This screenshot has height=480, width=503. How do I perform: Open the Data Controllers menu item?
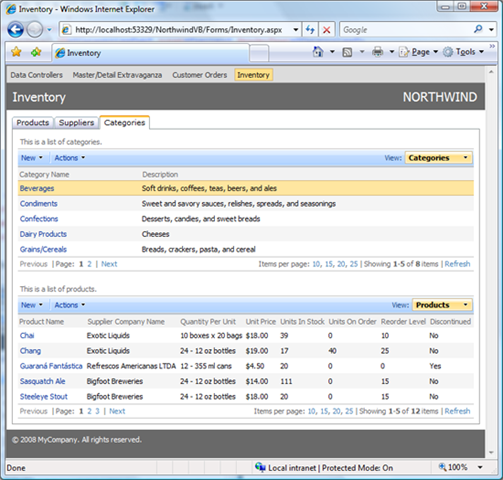pos(36,75)
